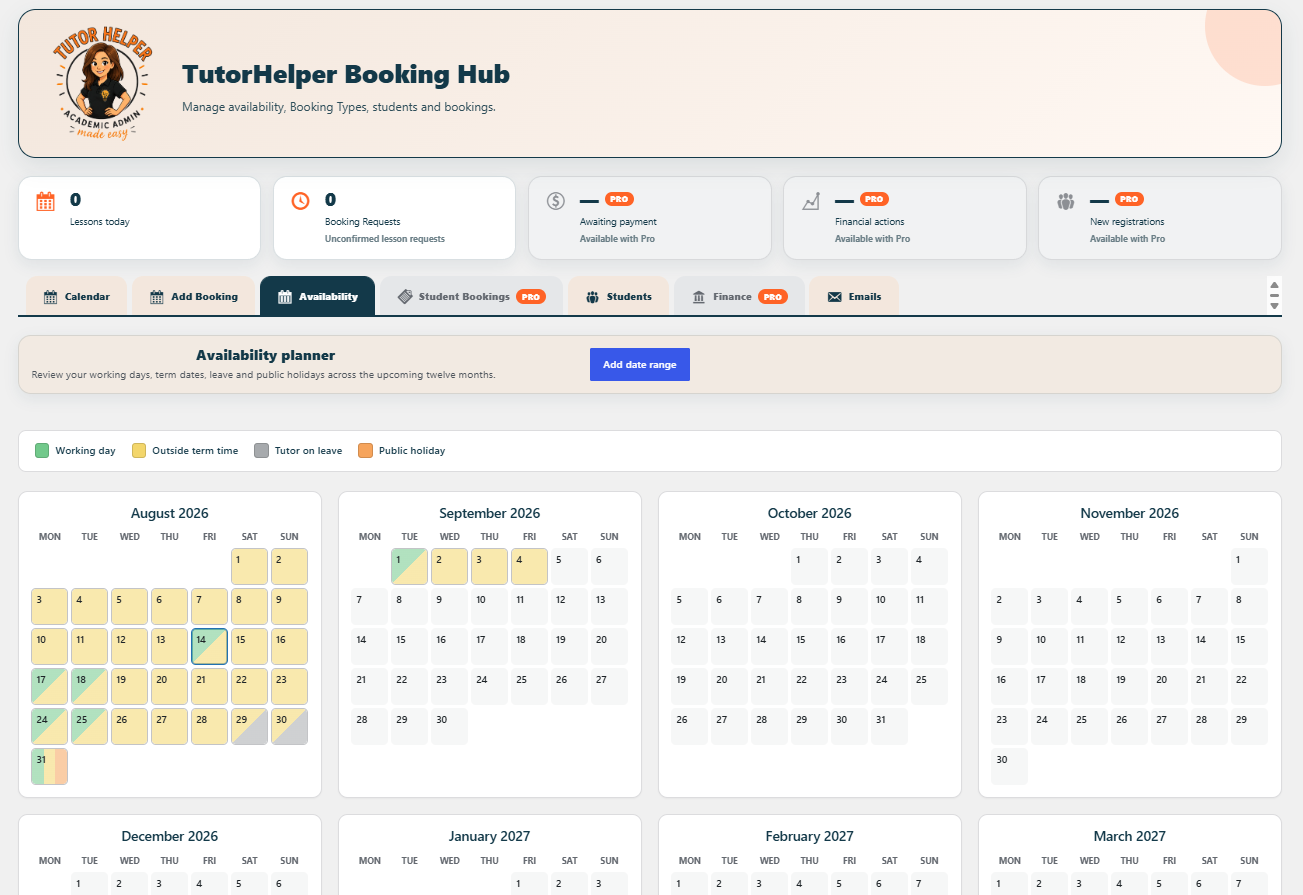This screenshot has width=1303, height=895.
Task: Click the TutorHelper Booking Hub title
Action: click(x=346, y=75)
